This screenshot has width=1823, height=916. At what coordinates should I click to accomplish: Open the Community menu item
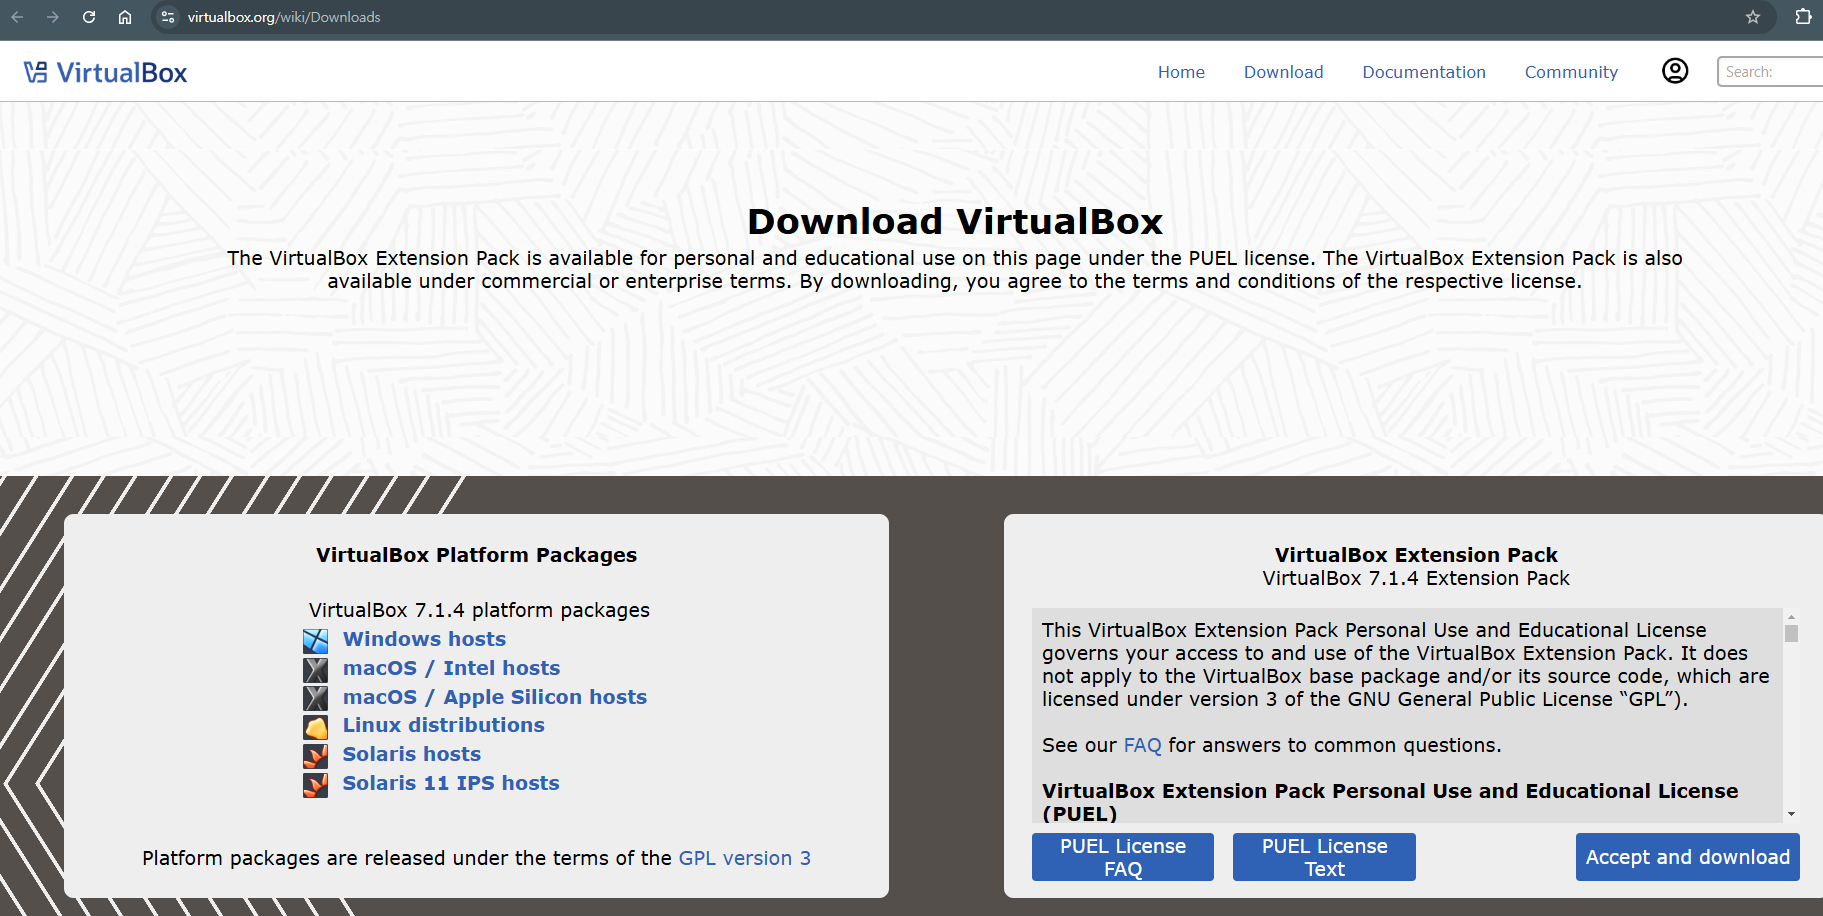[x=1571, y=72]
